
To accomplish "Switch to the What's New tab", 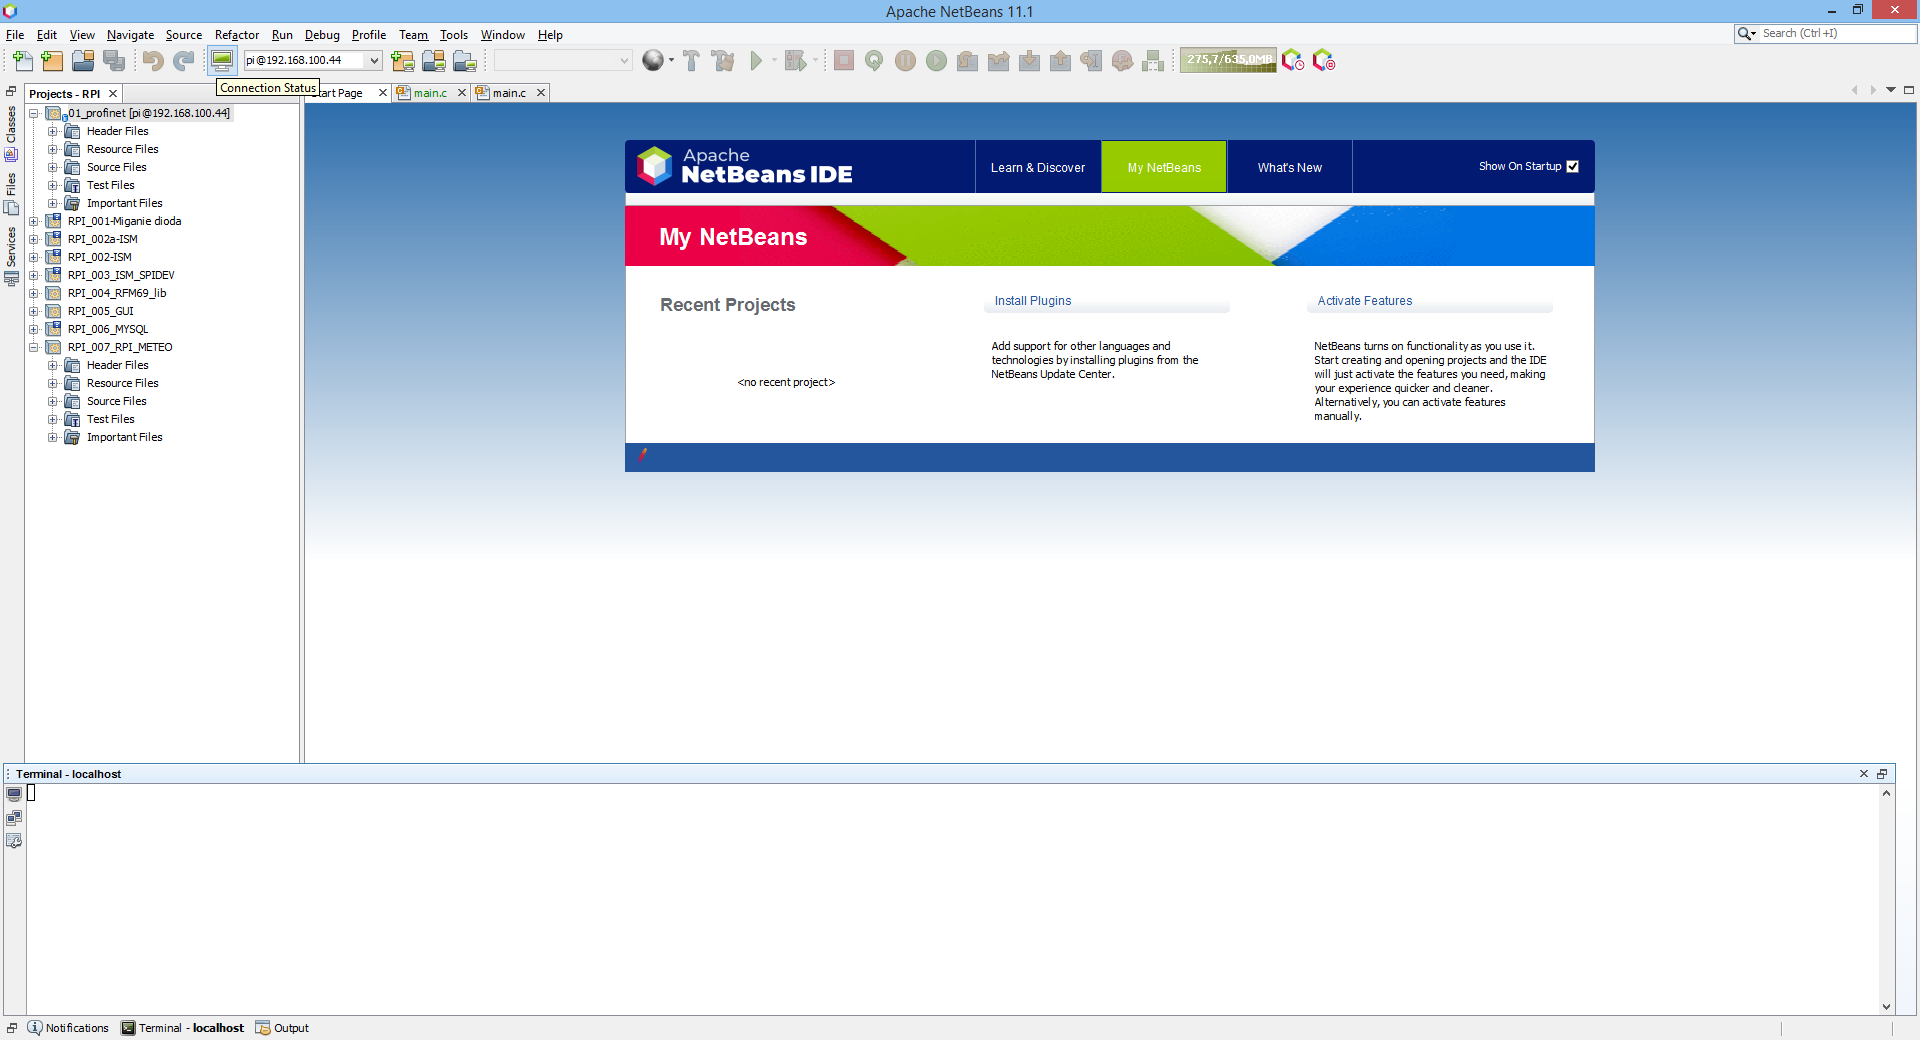I will pyautogui.click(x=1289, y=168).
